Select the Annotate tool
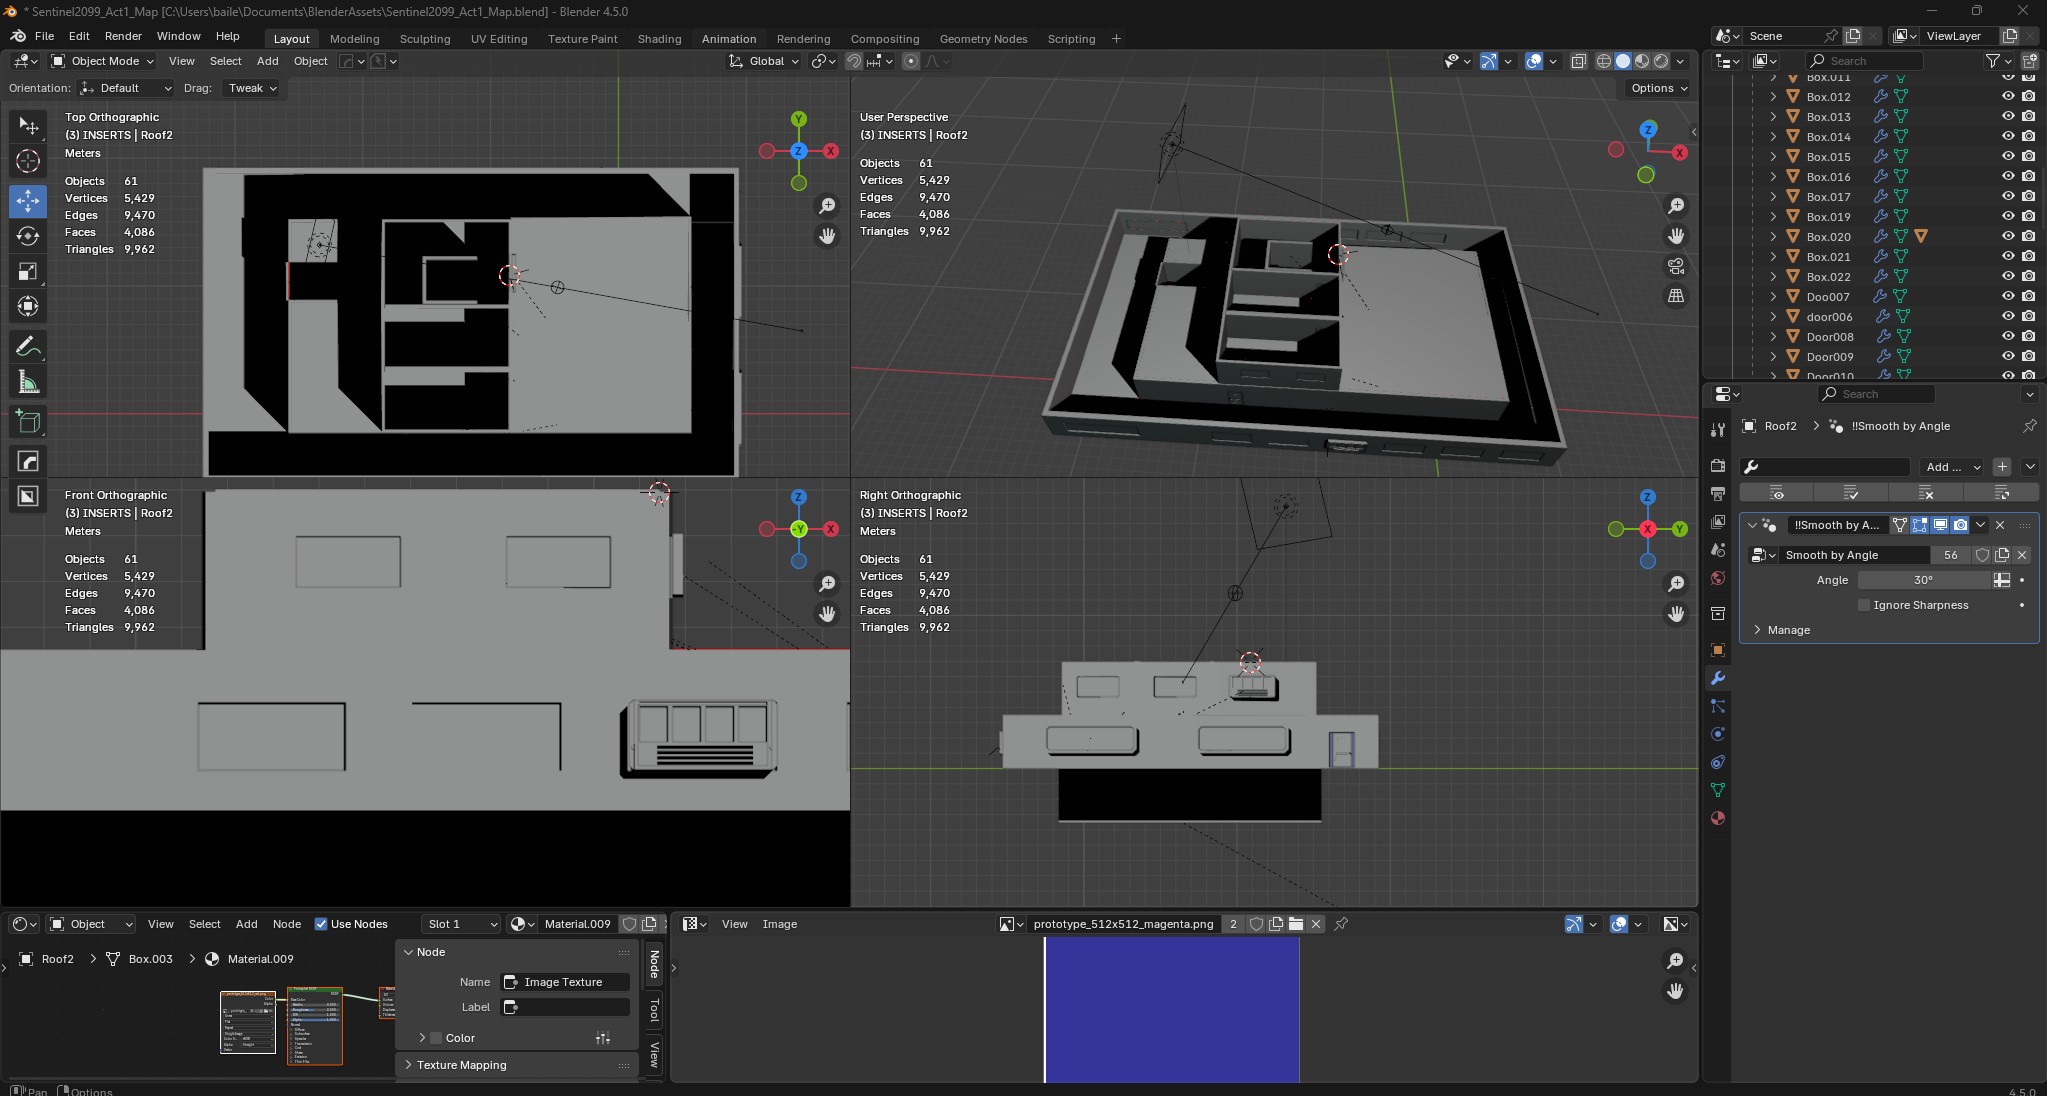The width and height of the screenshot is (2047, 1096). coord(28,345)
